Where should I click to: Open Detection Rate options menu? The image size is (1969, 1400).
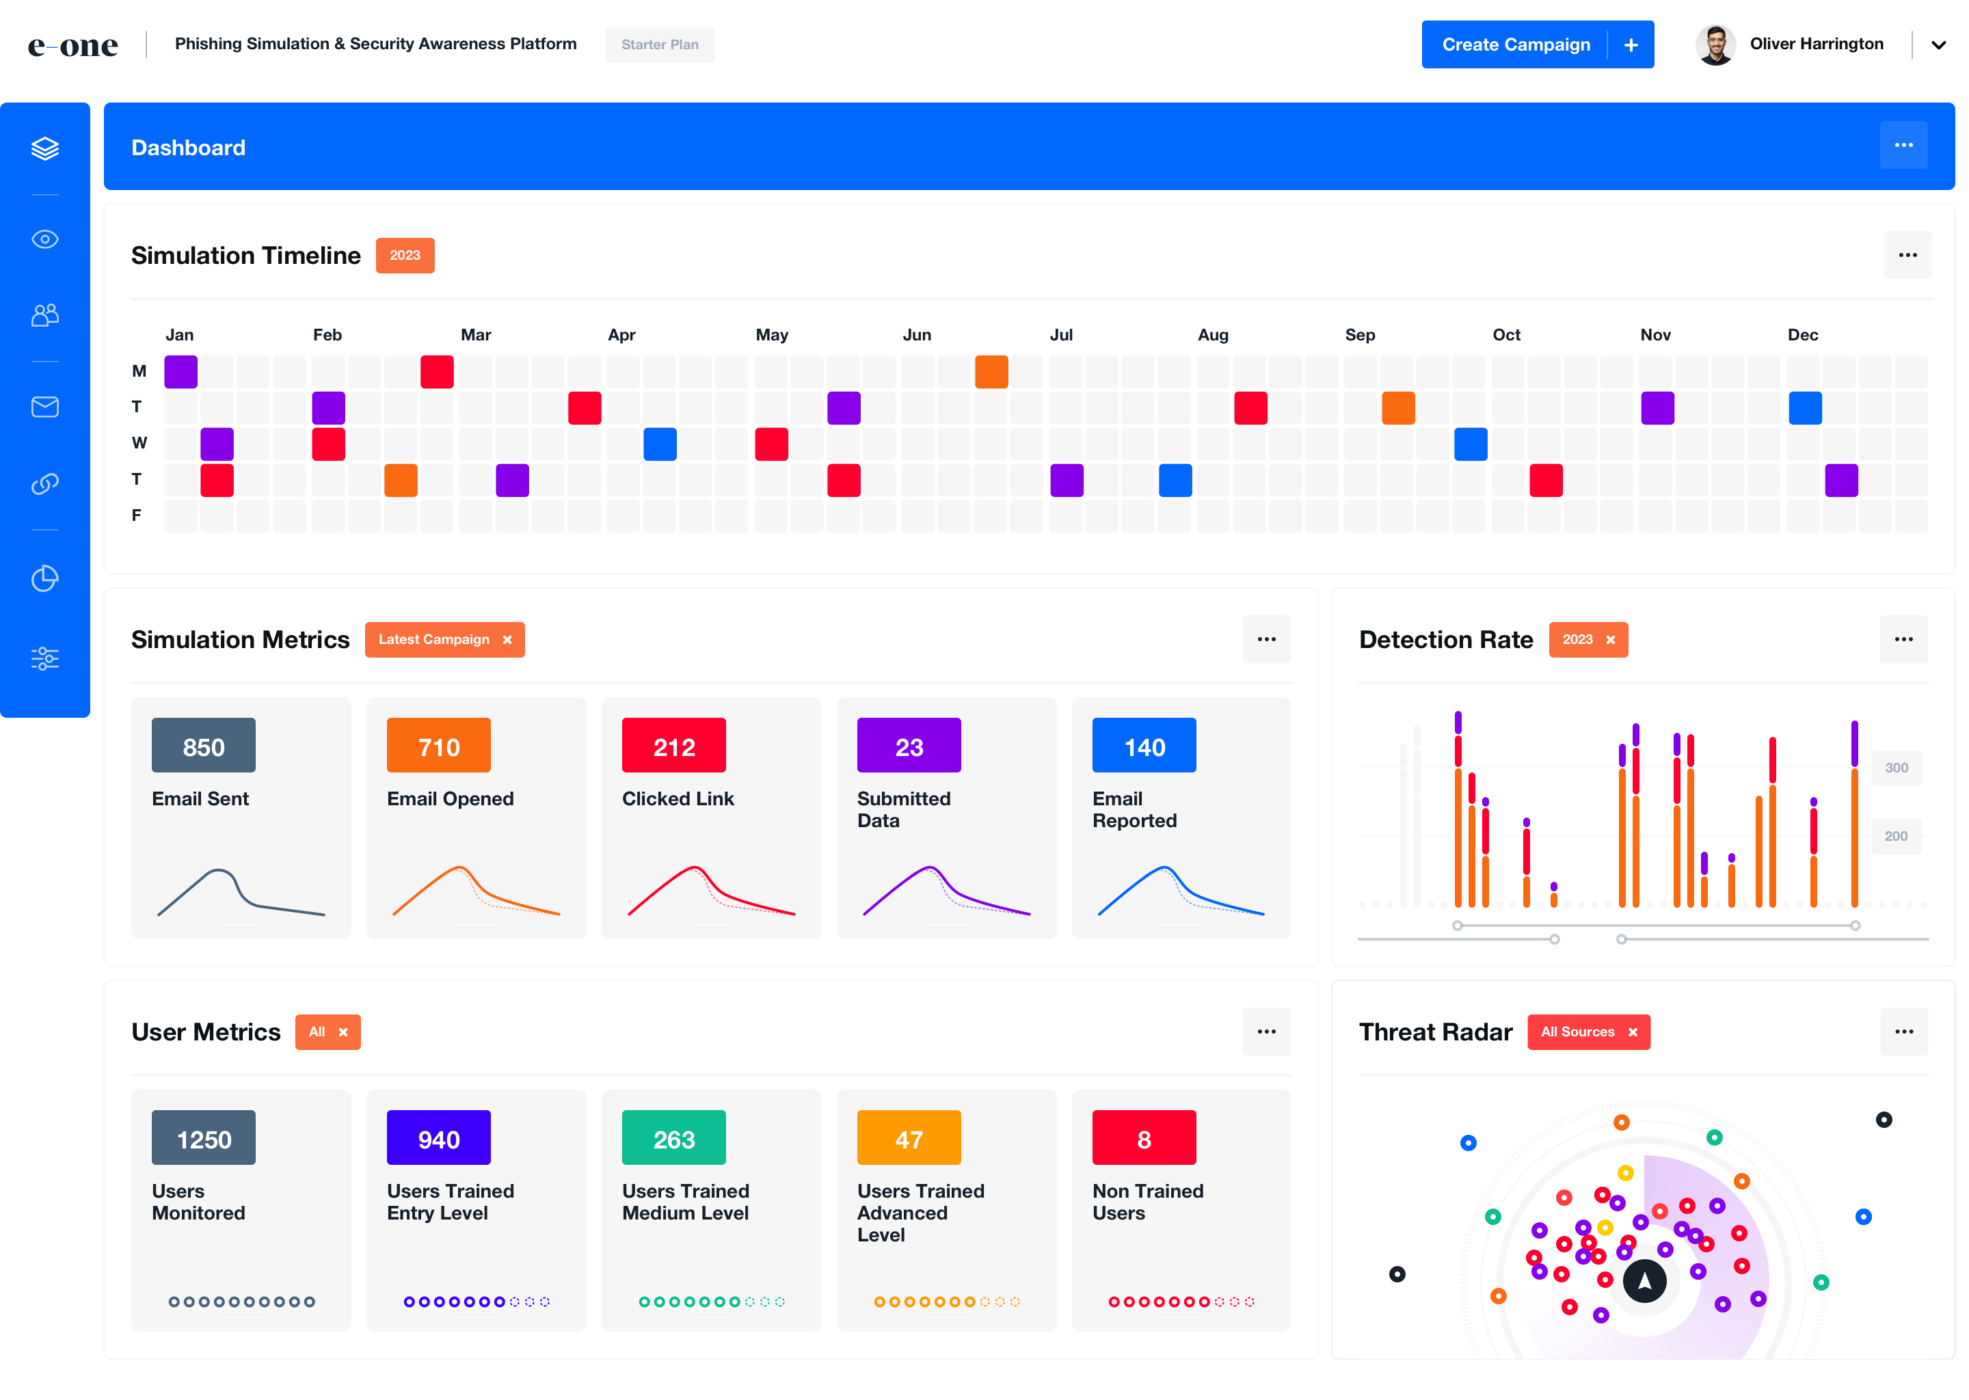point(1904,640)
